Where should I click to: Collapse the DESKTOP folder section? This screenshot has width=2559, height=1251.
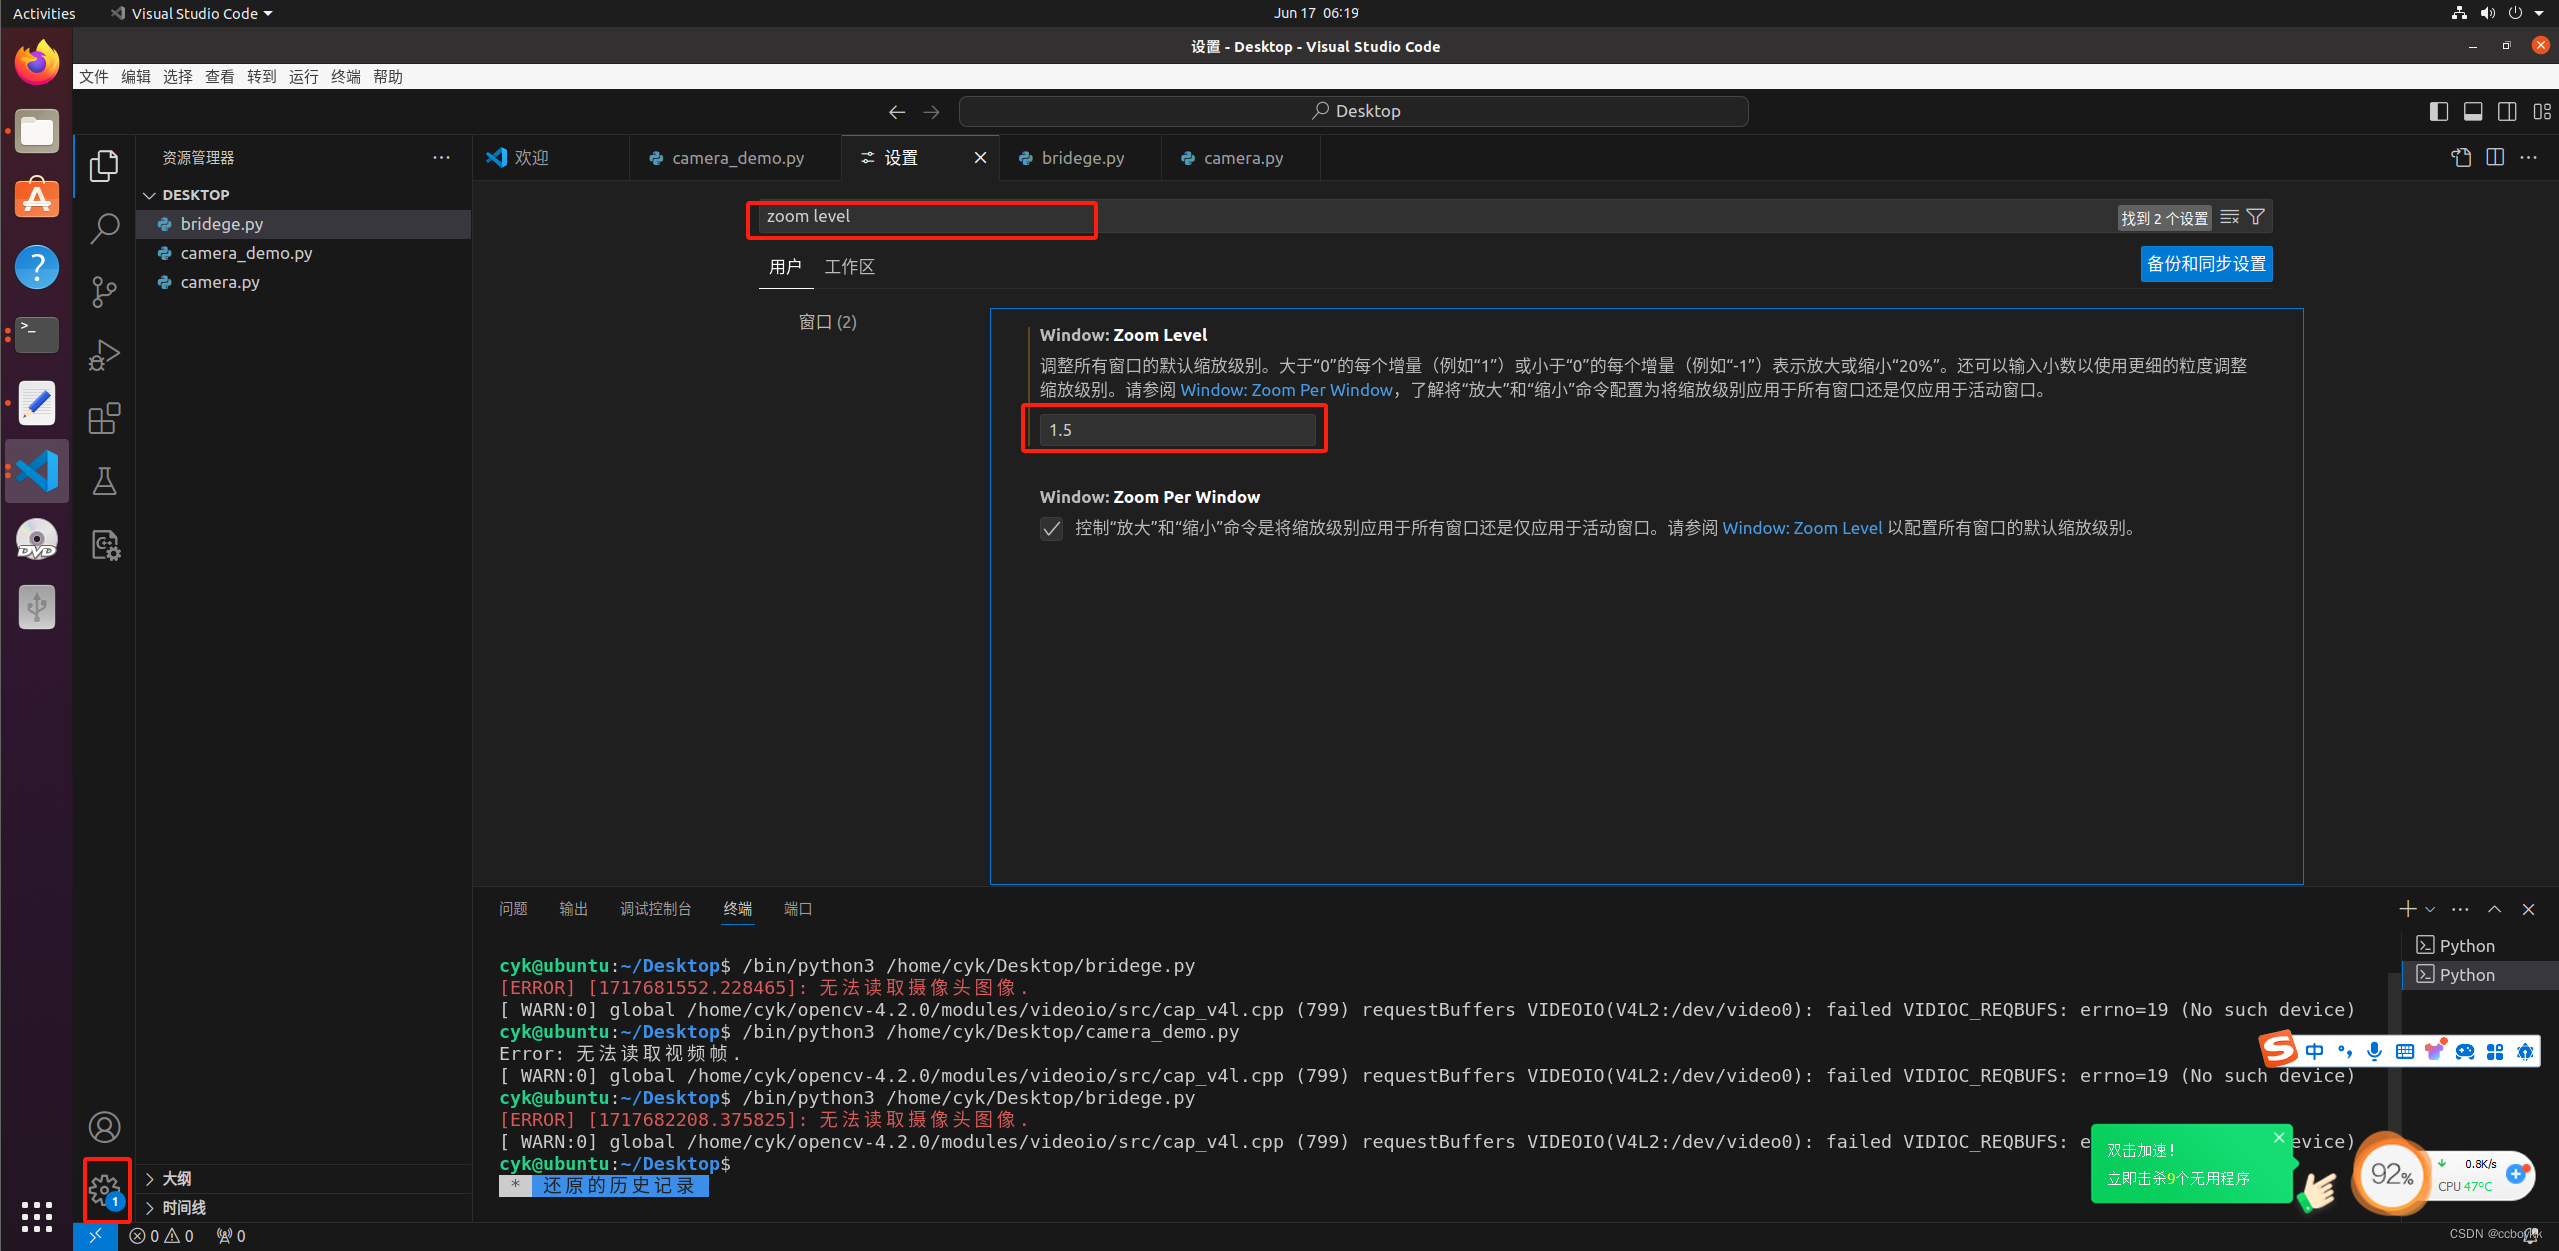tap(150, 195)
